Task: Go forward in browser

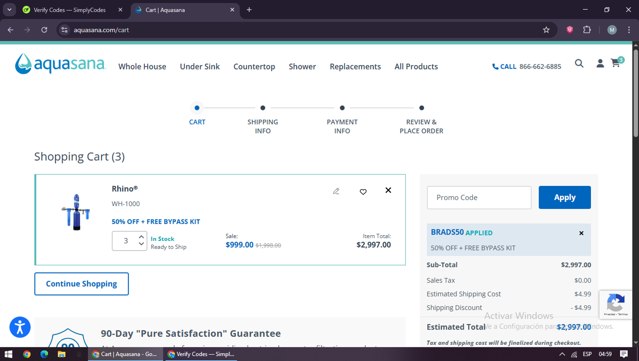Action: tap(27, 30)
